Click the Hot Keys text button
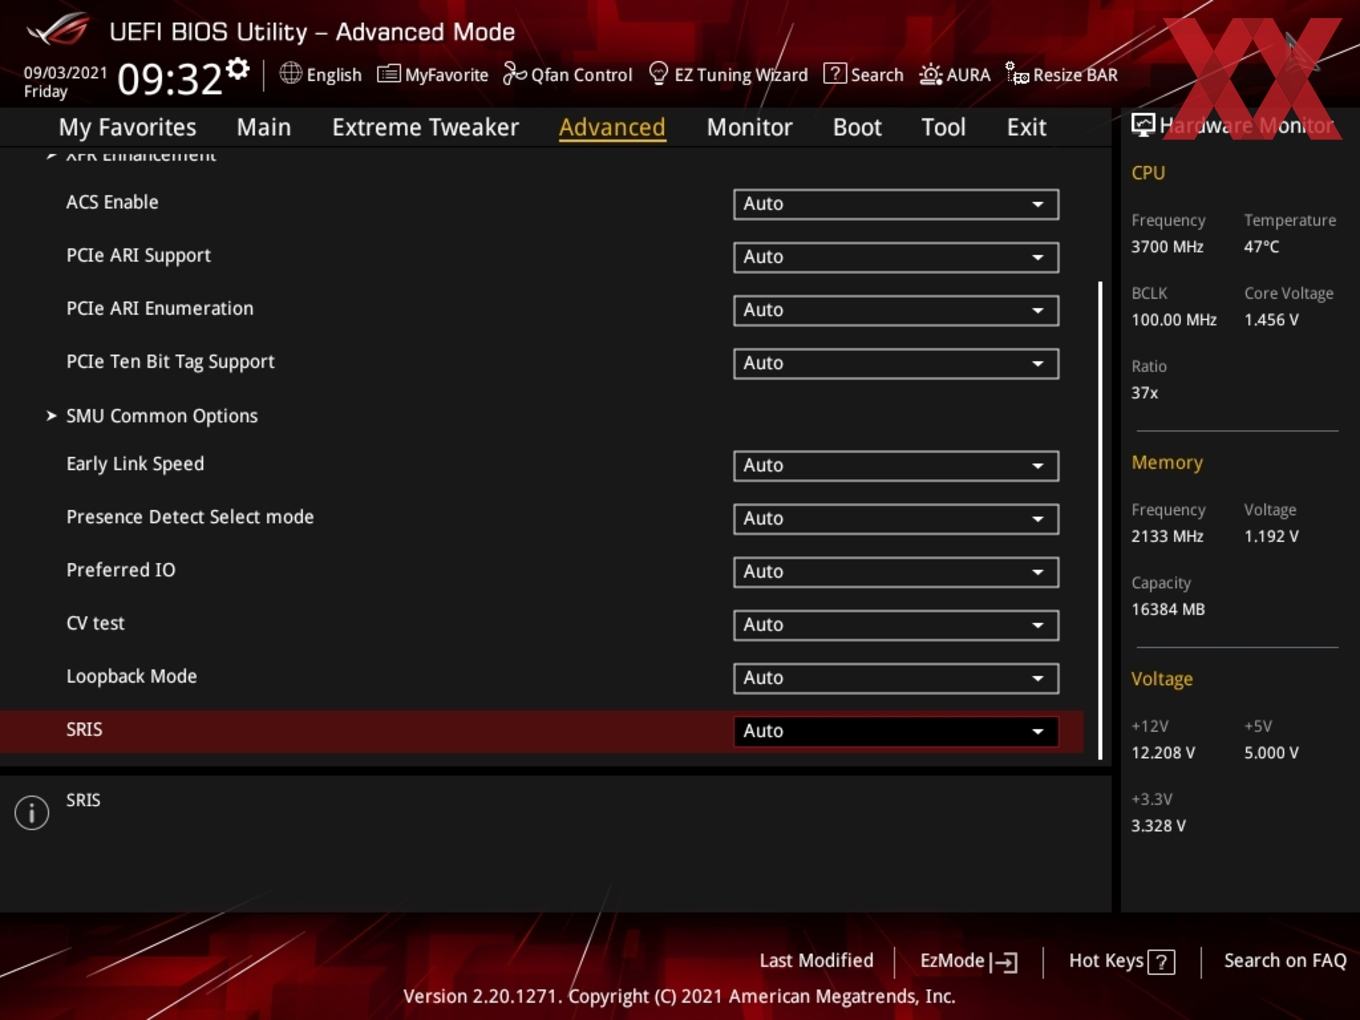 pyautogui.click(x=1106, y=960)
